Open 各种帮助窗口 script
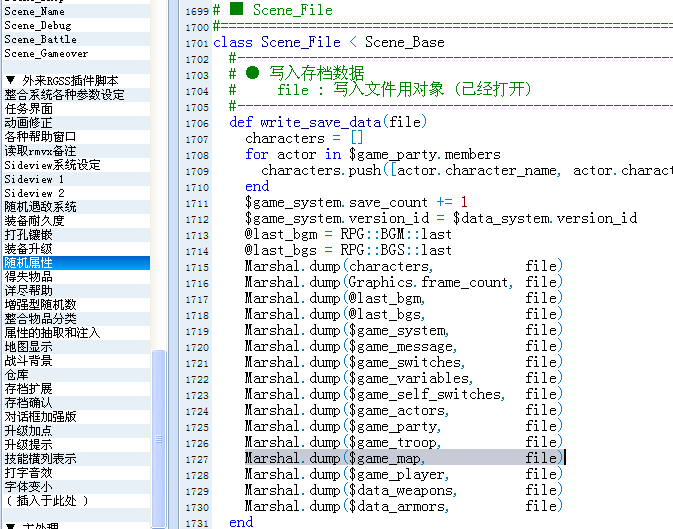 (76, 137)
